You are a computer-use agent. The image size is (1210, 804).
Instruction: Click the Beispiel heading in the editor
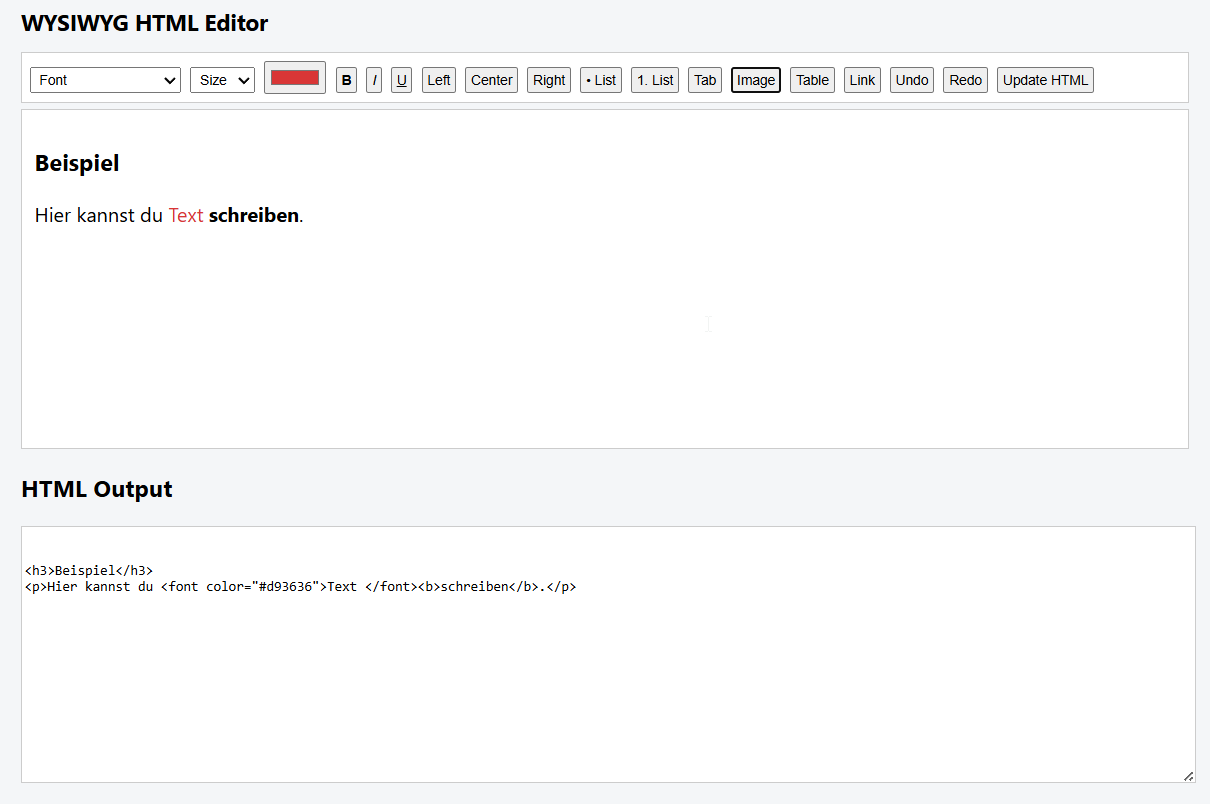click(x=77, y=163)
